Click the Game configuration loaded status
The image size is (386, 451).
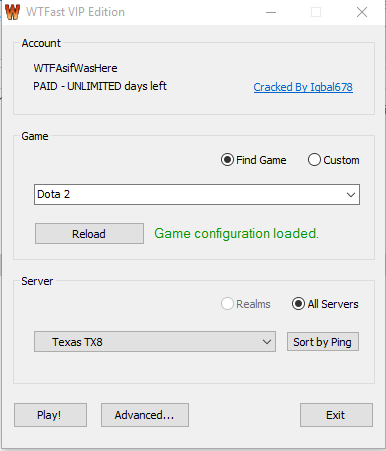(236, 234)
